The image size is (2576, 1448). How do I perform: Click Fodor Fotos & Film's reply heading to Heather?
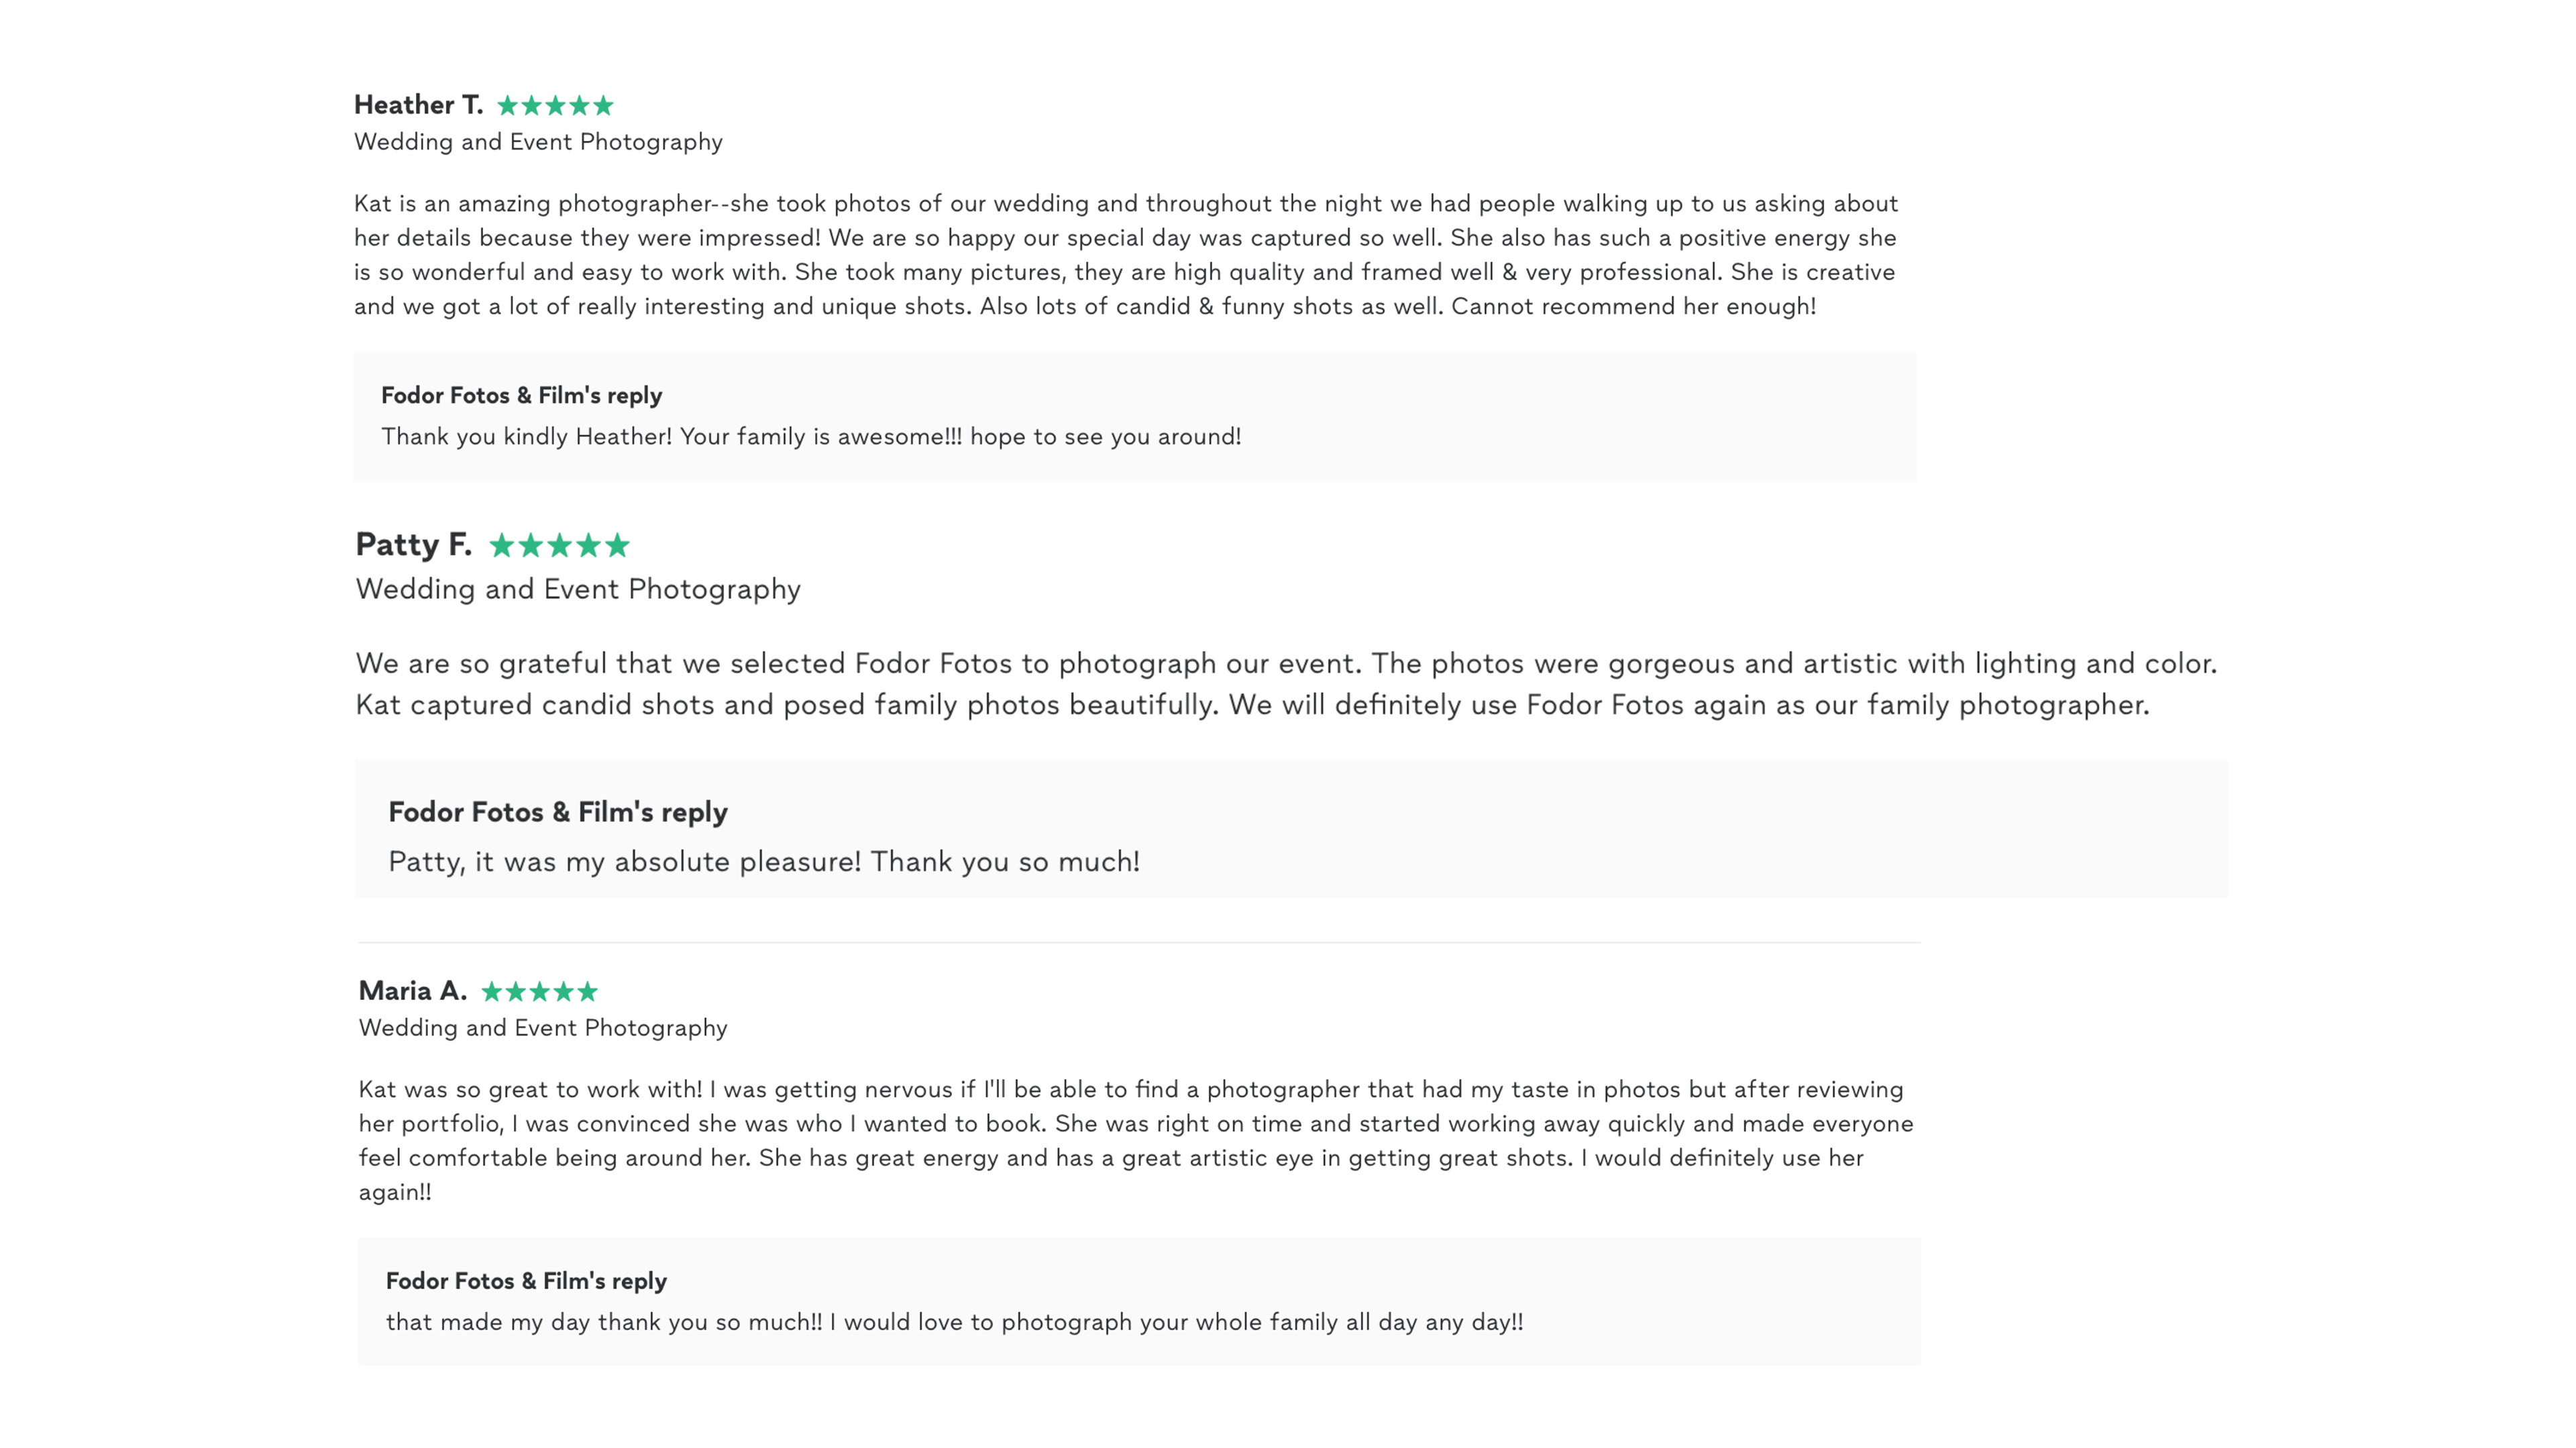pos(521,395)
